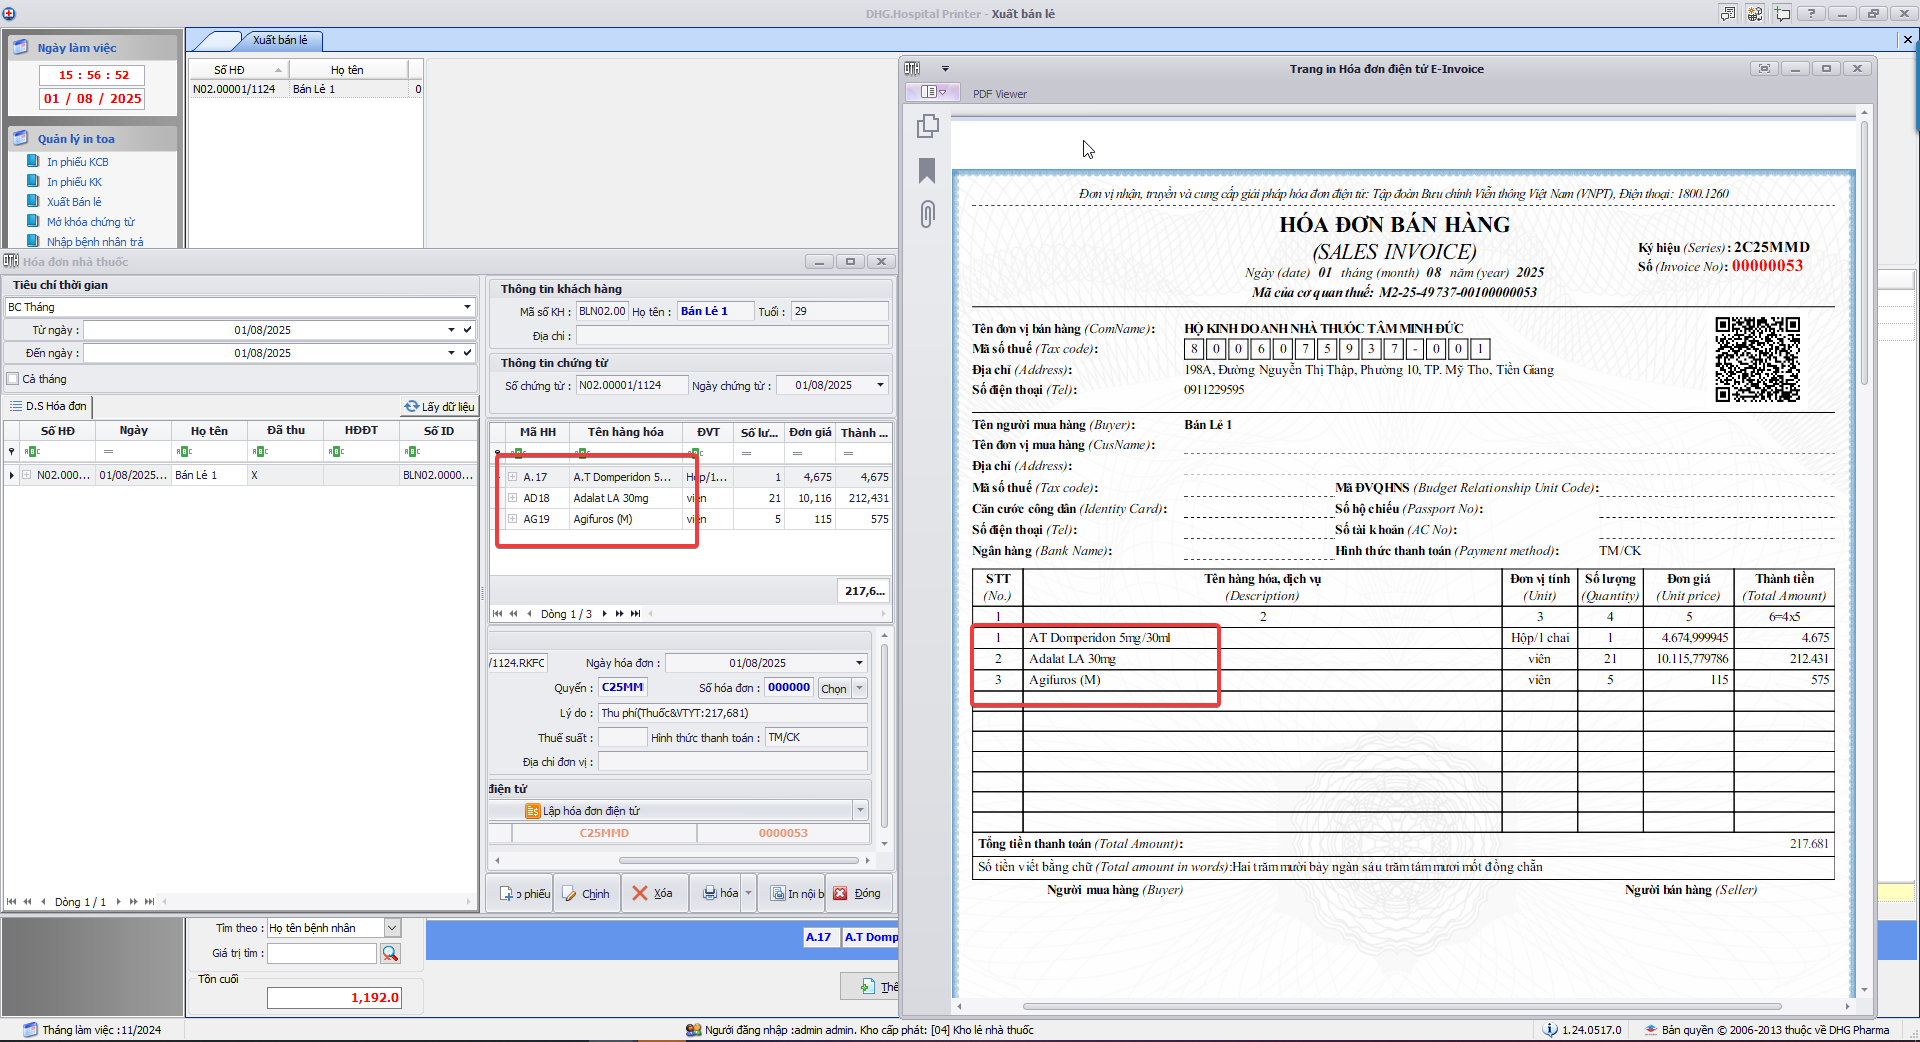
Task: Go to first row in invoice list navigator
Action: [12, 901]
